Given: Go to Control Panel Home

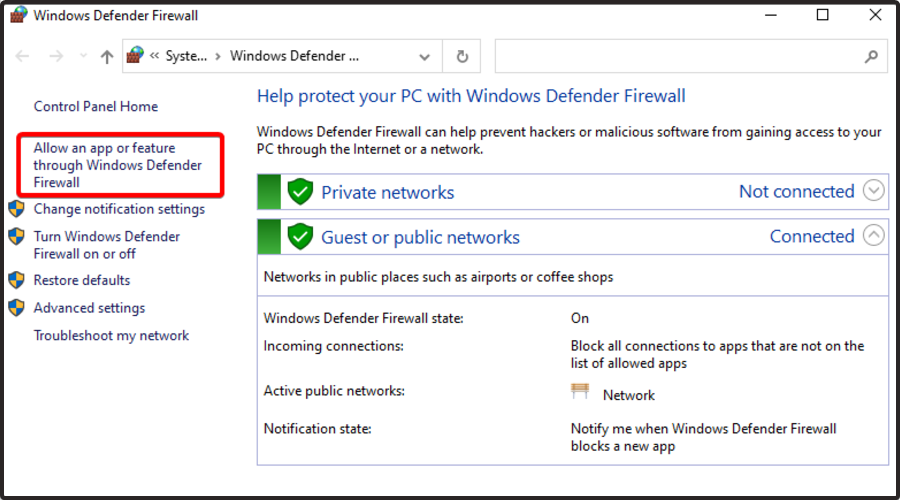Looking at the screenshot, I should pos(96,107).
